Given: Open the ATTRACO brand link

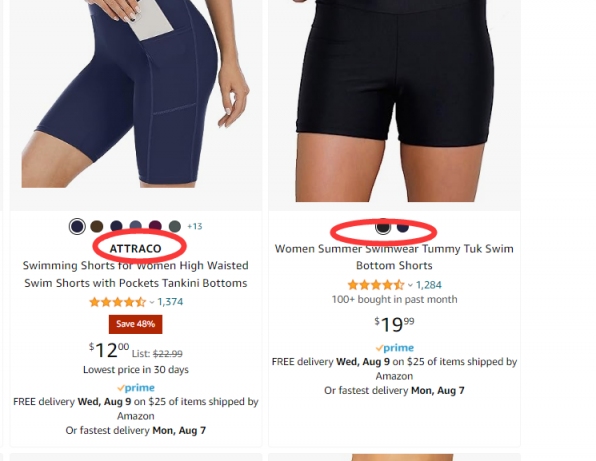Looking at the screenshot, I should pos(136,249).
